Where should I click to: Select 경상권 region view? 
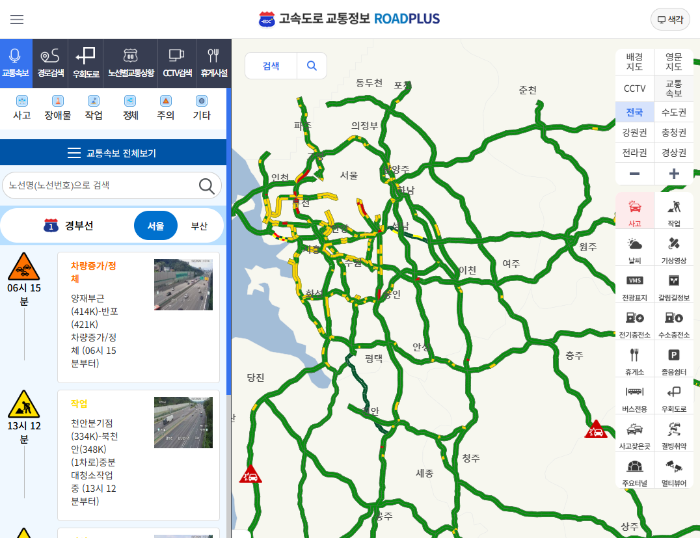coord(673,153)
